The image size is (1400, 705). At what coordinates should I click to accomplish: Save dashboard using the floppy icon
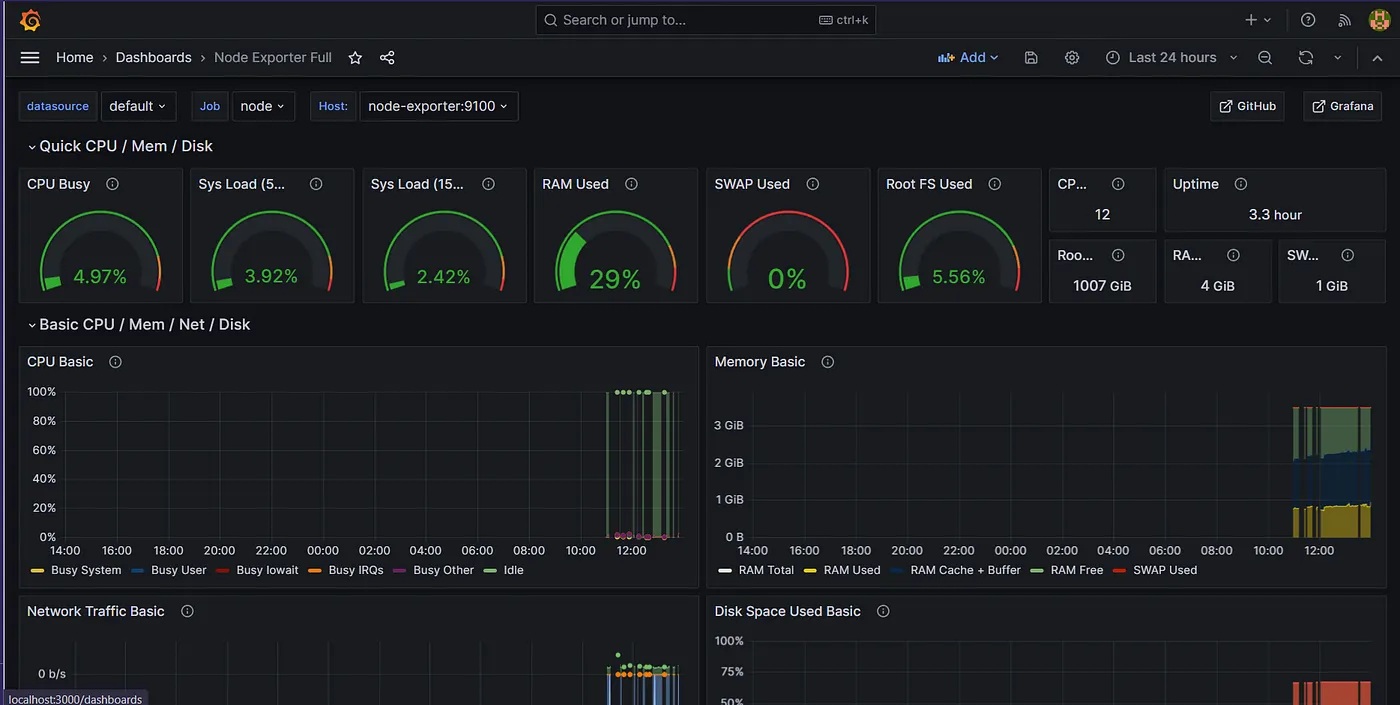[1031, 58]
